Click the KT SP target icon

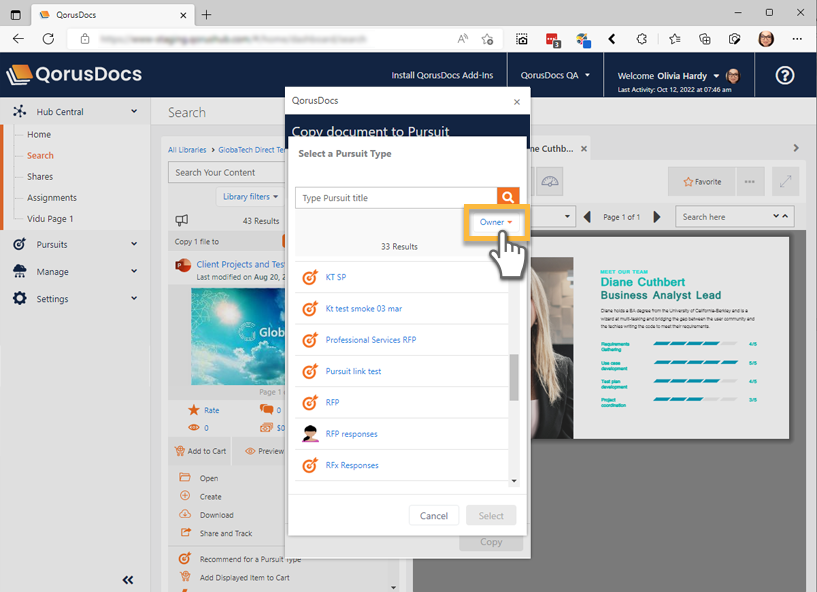click(310, 277)
